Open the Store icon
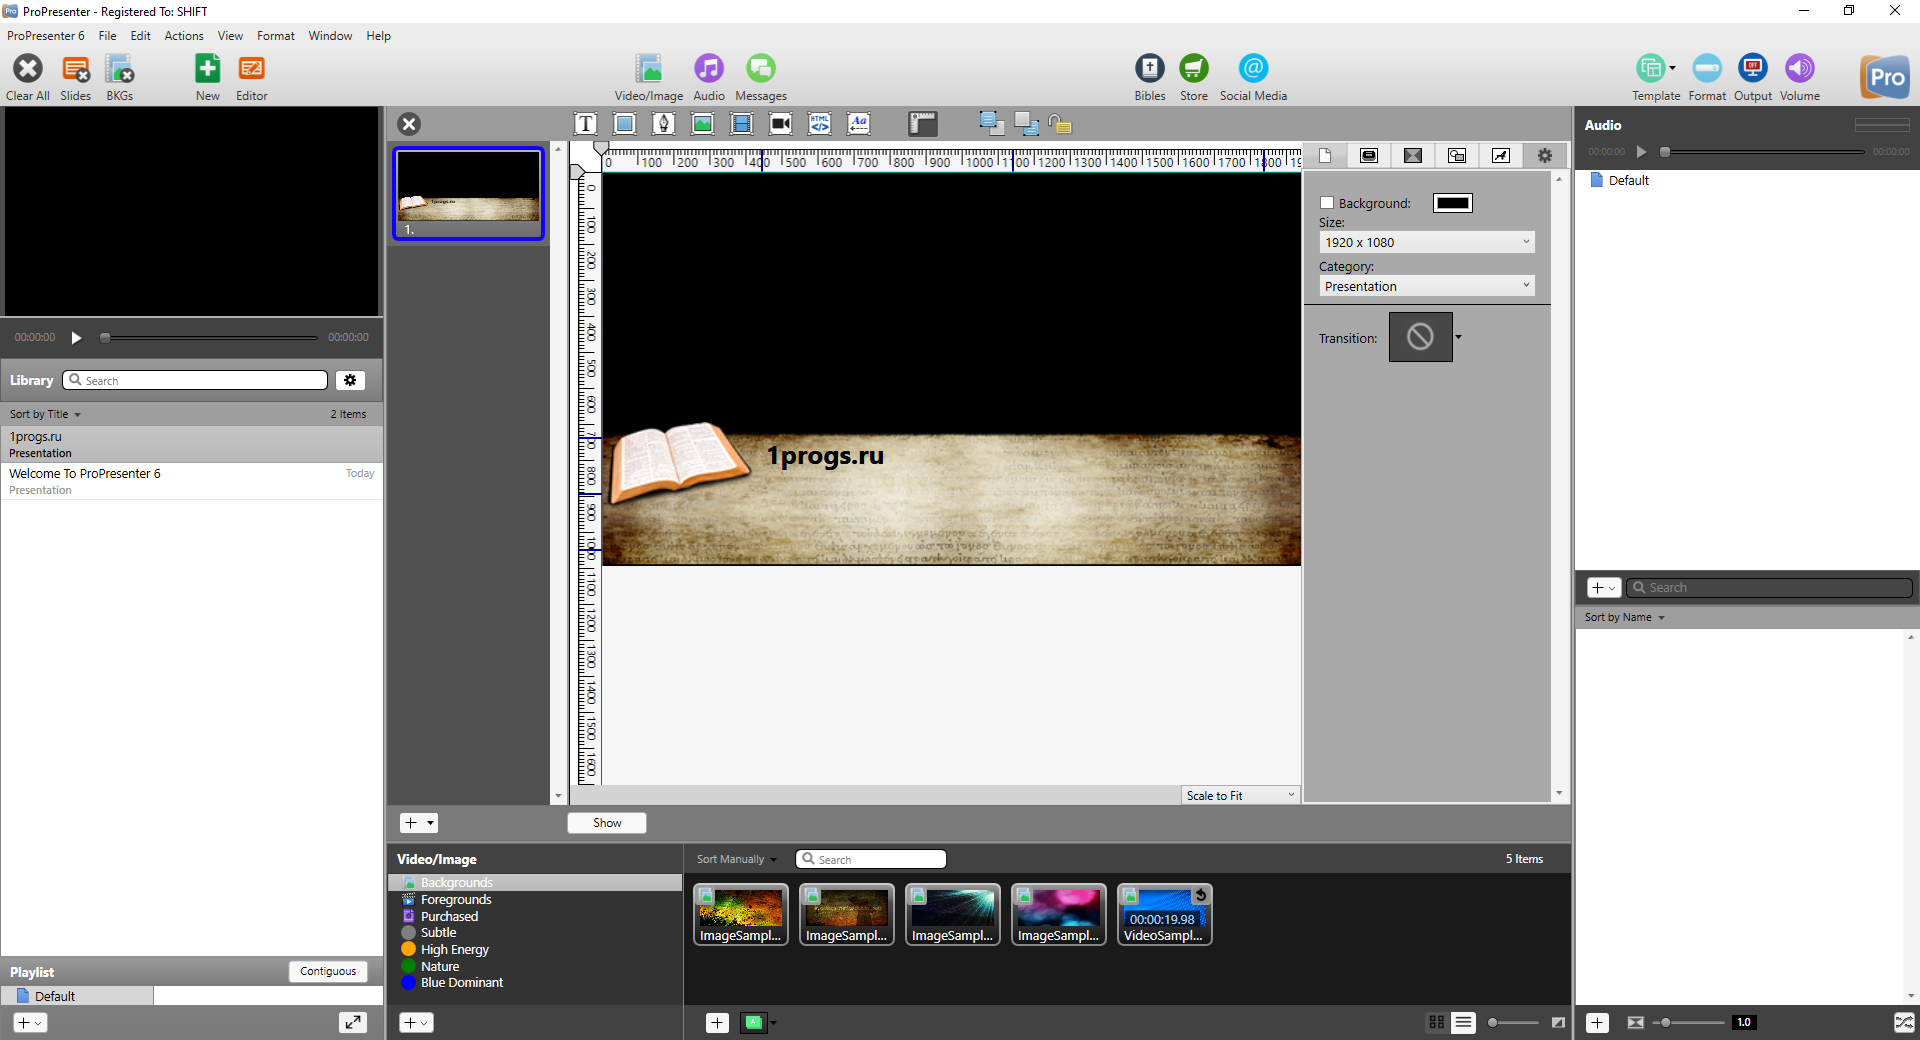Image resolution: width=1920 pixels, height=1040 pixels. tap(1194, 69)
